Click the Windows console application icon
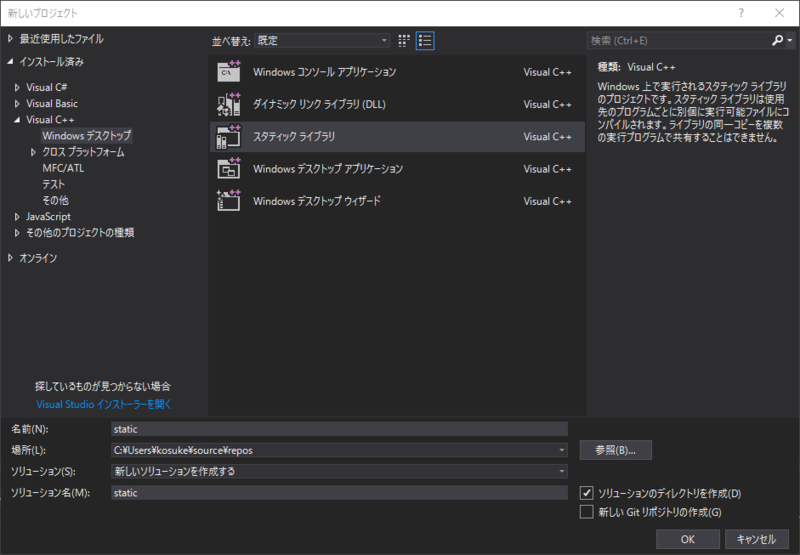 pos(229,71)
